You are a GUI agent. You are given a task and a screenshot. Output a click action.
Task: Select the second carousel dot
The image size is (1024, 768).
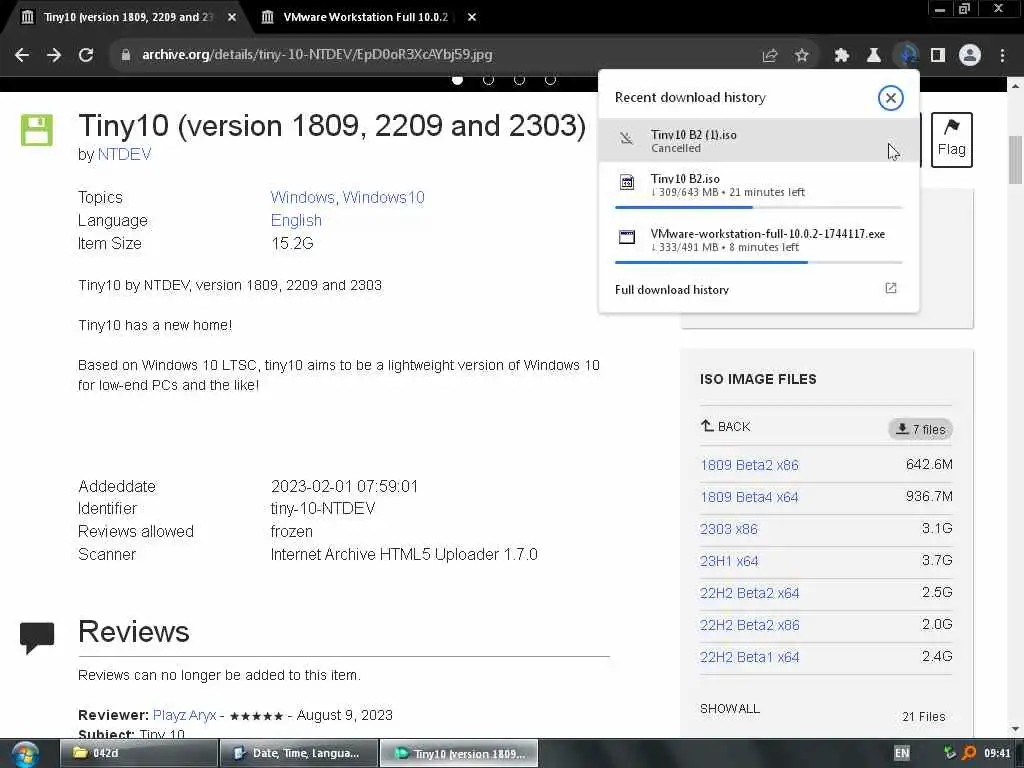click(x=488, y=79)
